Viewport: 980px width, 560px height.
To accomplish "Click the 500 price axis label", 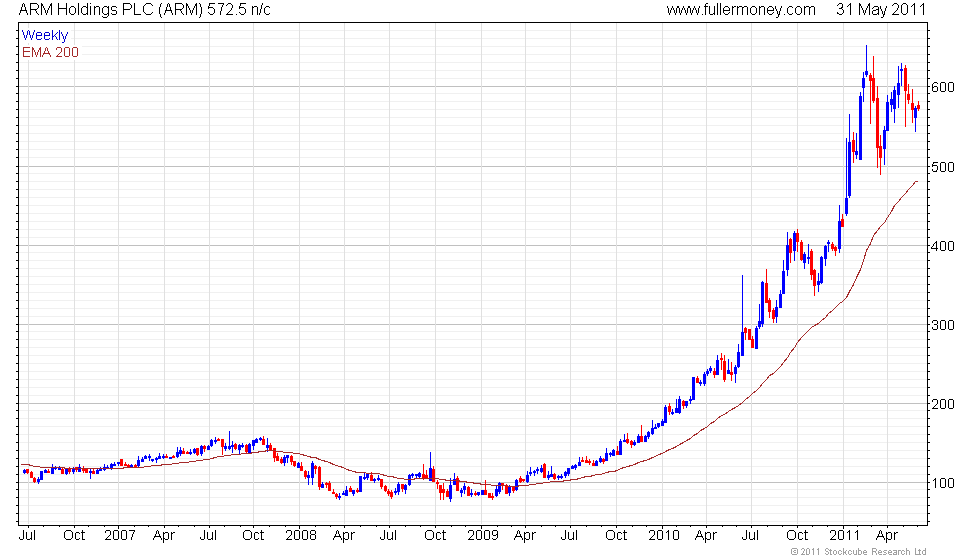I will click(x=942, y=168).
